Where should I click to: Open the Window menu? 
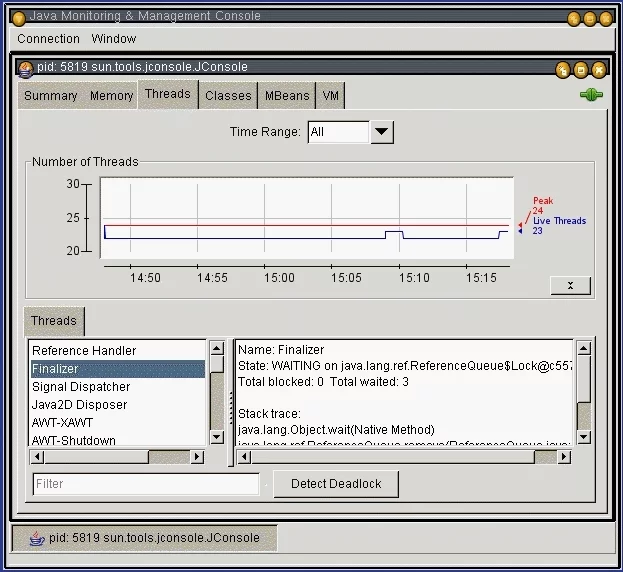coord(114,39)
